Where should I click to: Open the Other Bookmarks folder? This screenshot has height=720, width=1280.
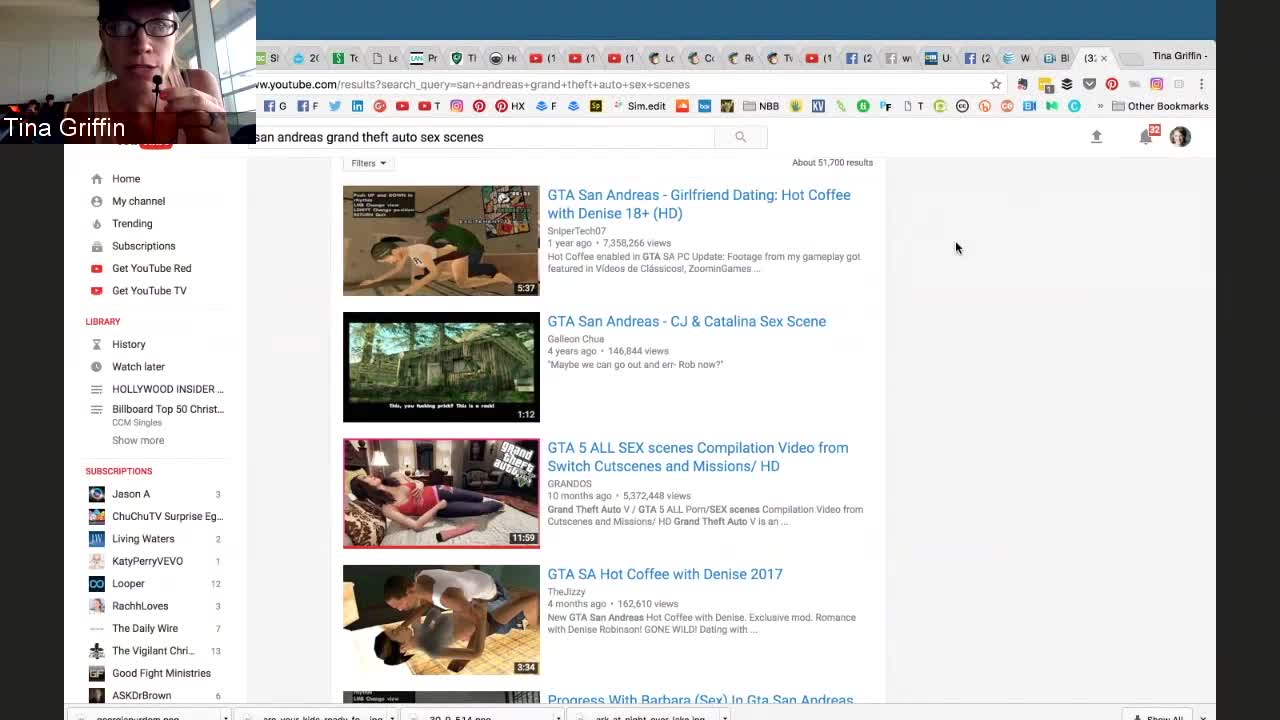coord(1160,106)
